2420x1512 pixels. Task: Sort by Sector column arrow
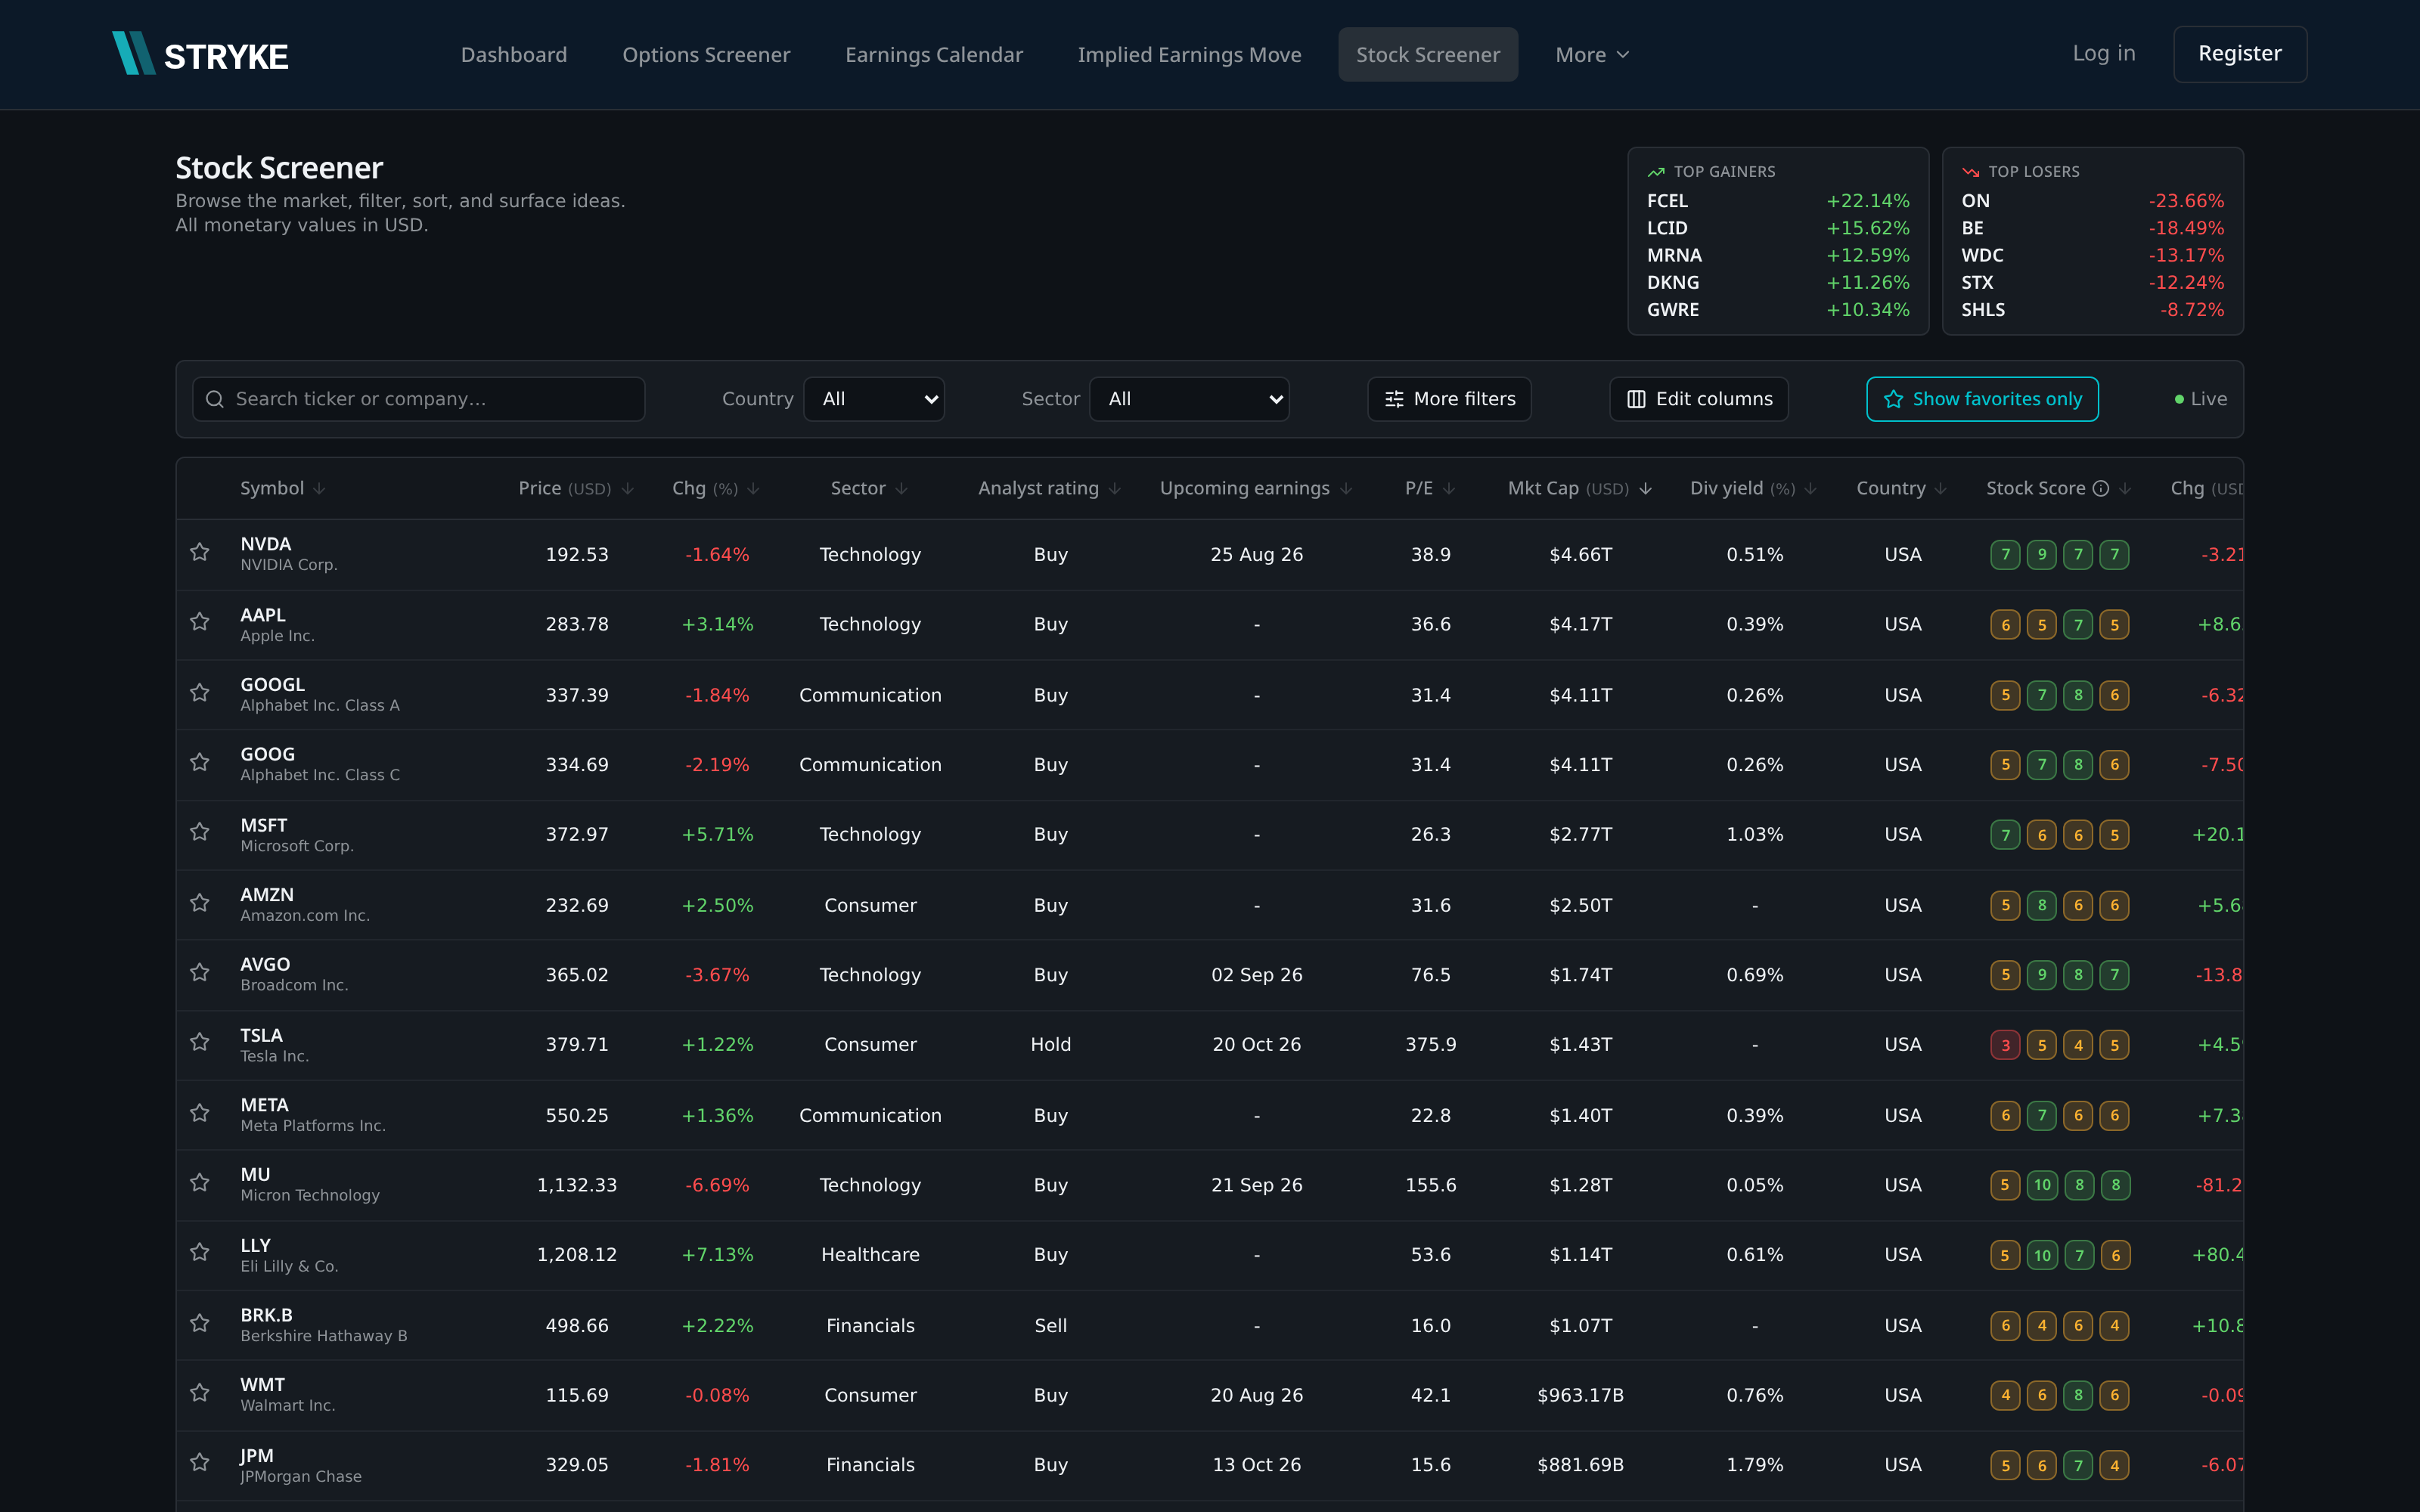tap(902, 489)
